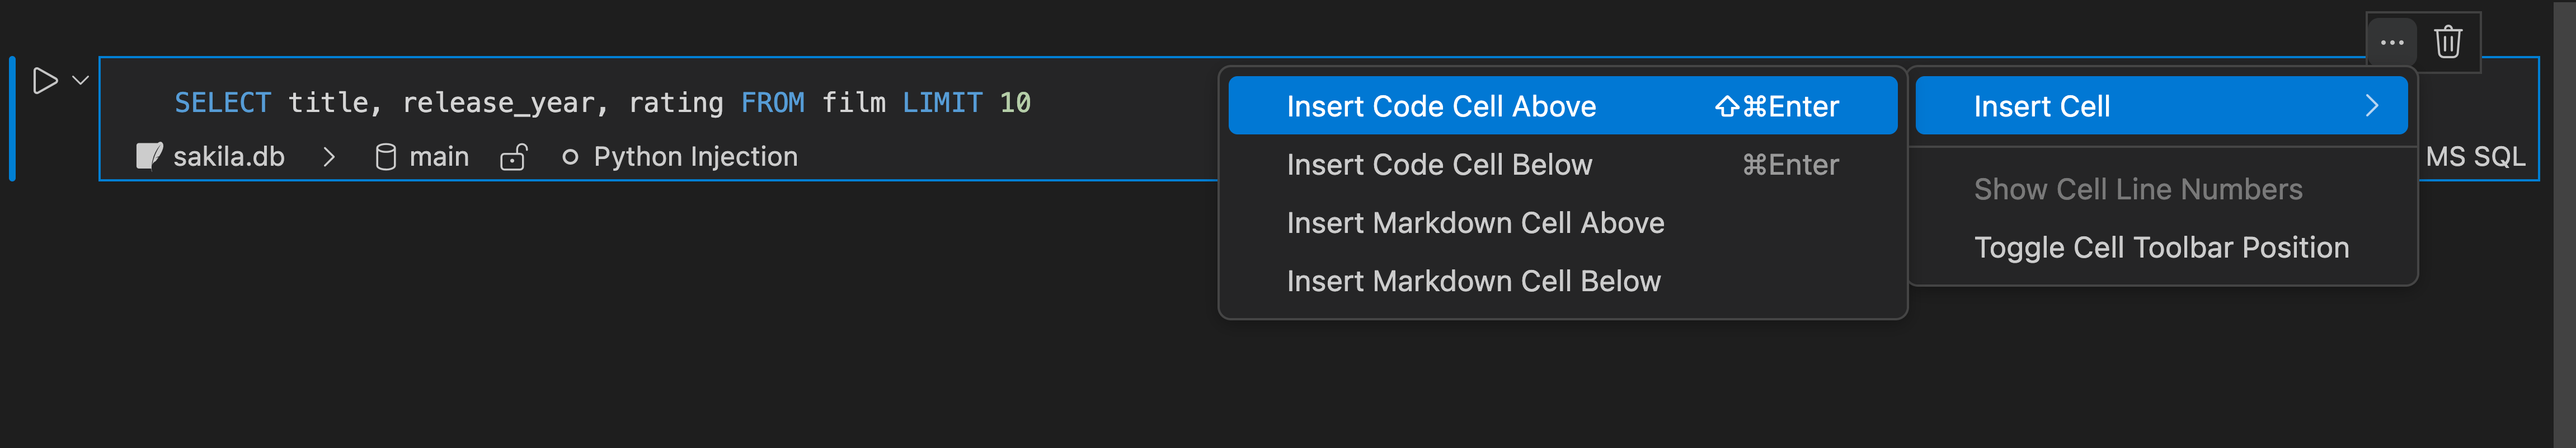Screen dimensions: 2576x448
Task: Change the MS SQL language mode
Action: point(2475,157)
